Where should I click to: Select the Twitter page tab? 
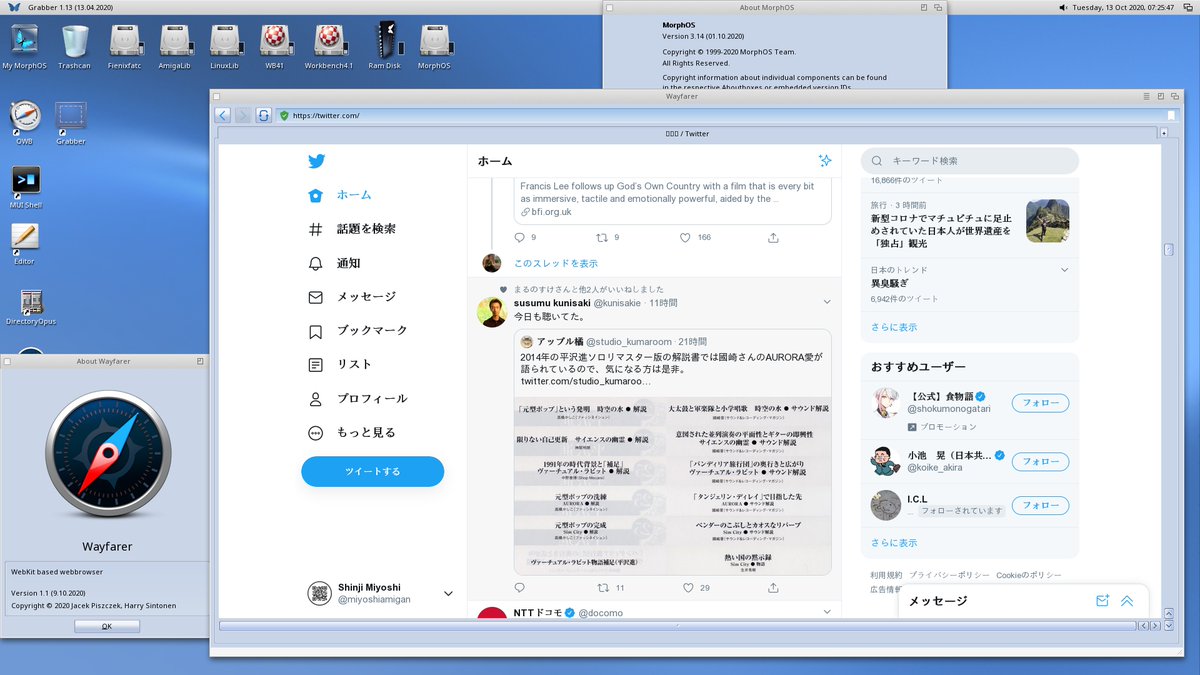[687, 133]
